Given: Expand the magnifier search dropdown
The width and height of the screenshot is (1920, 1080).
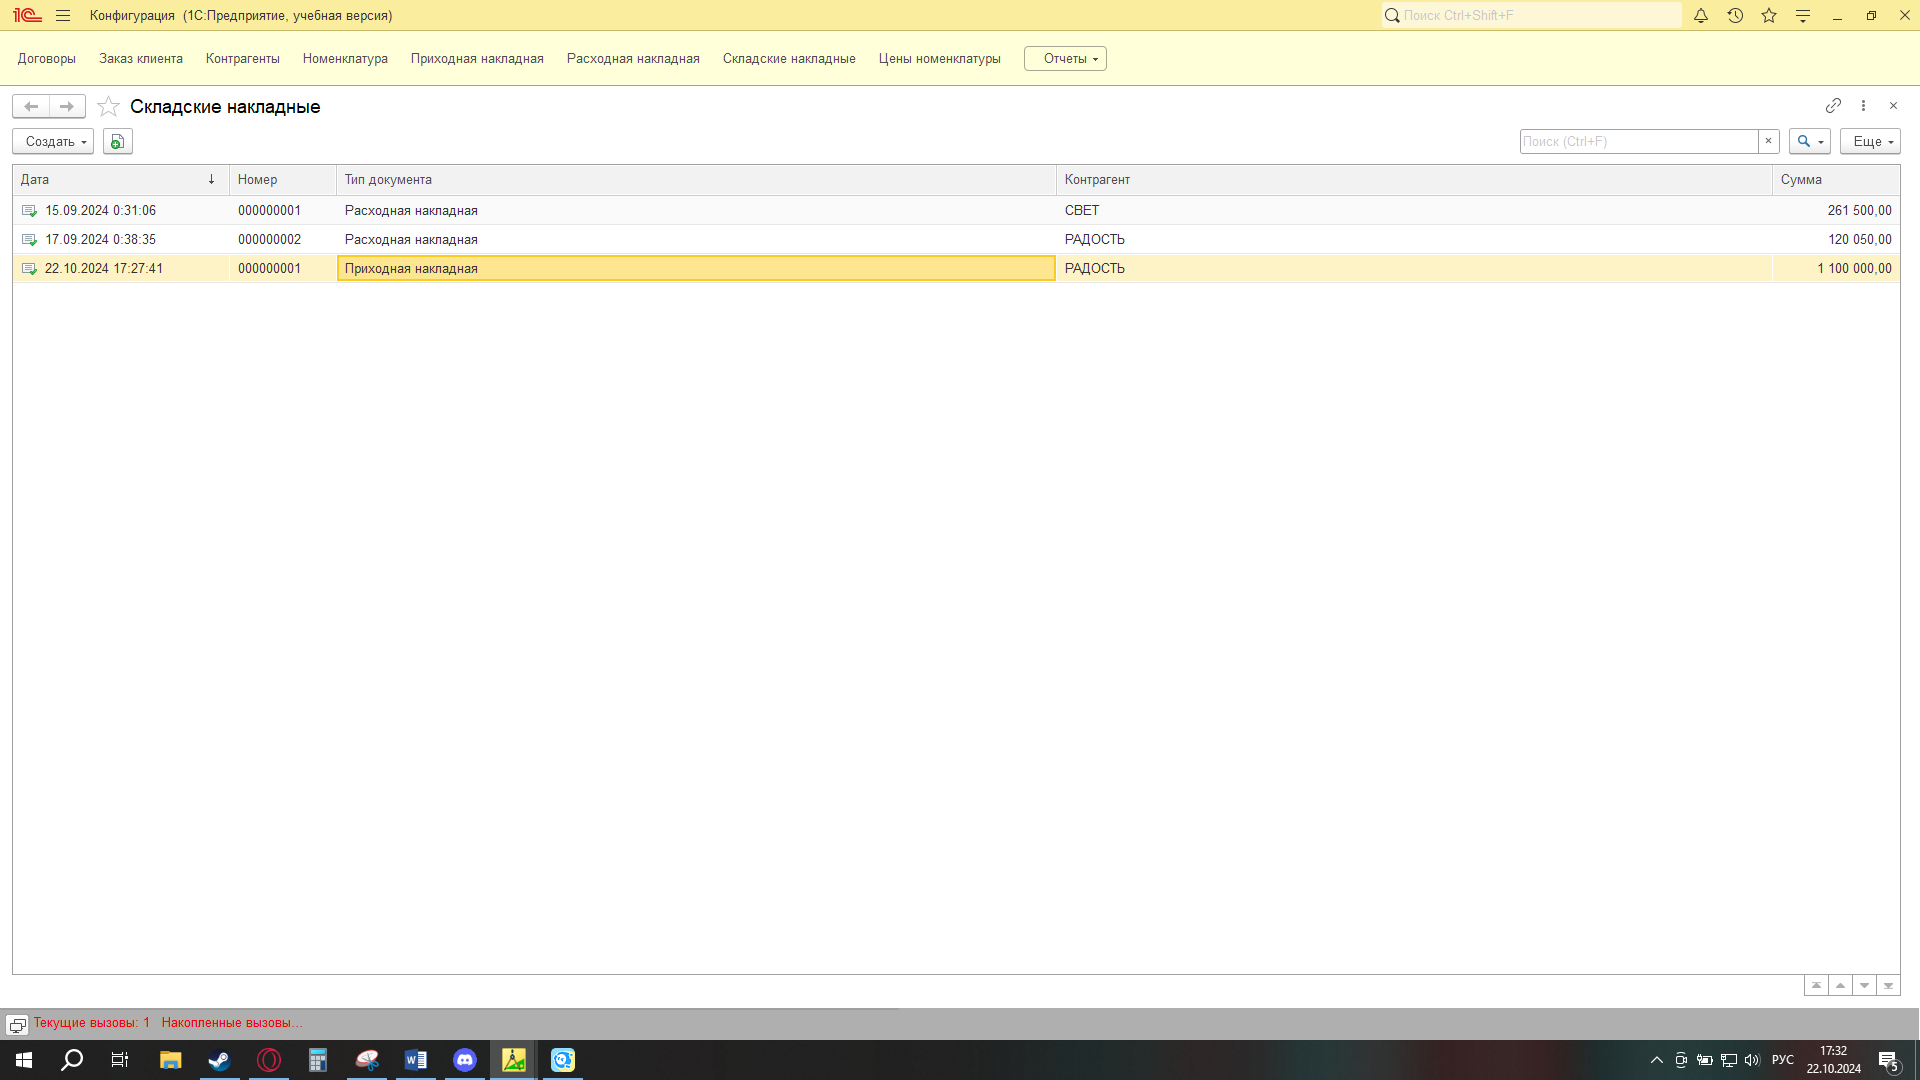Looking at the screenshot, I should (x=1809, y=141).
